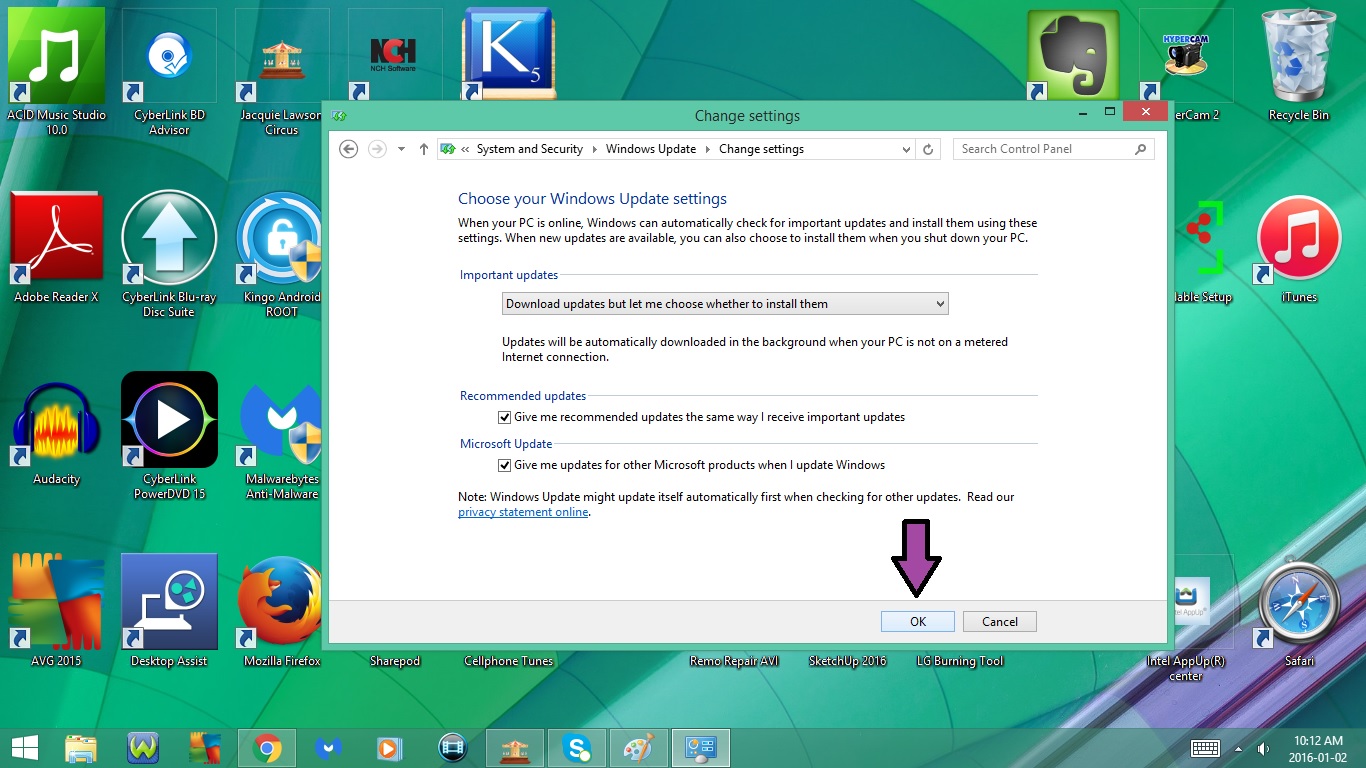Click the search magnifier icon

[x=1141, y=149]
